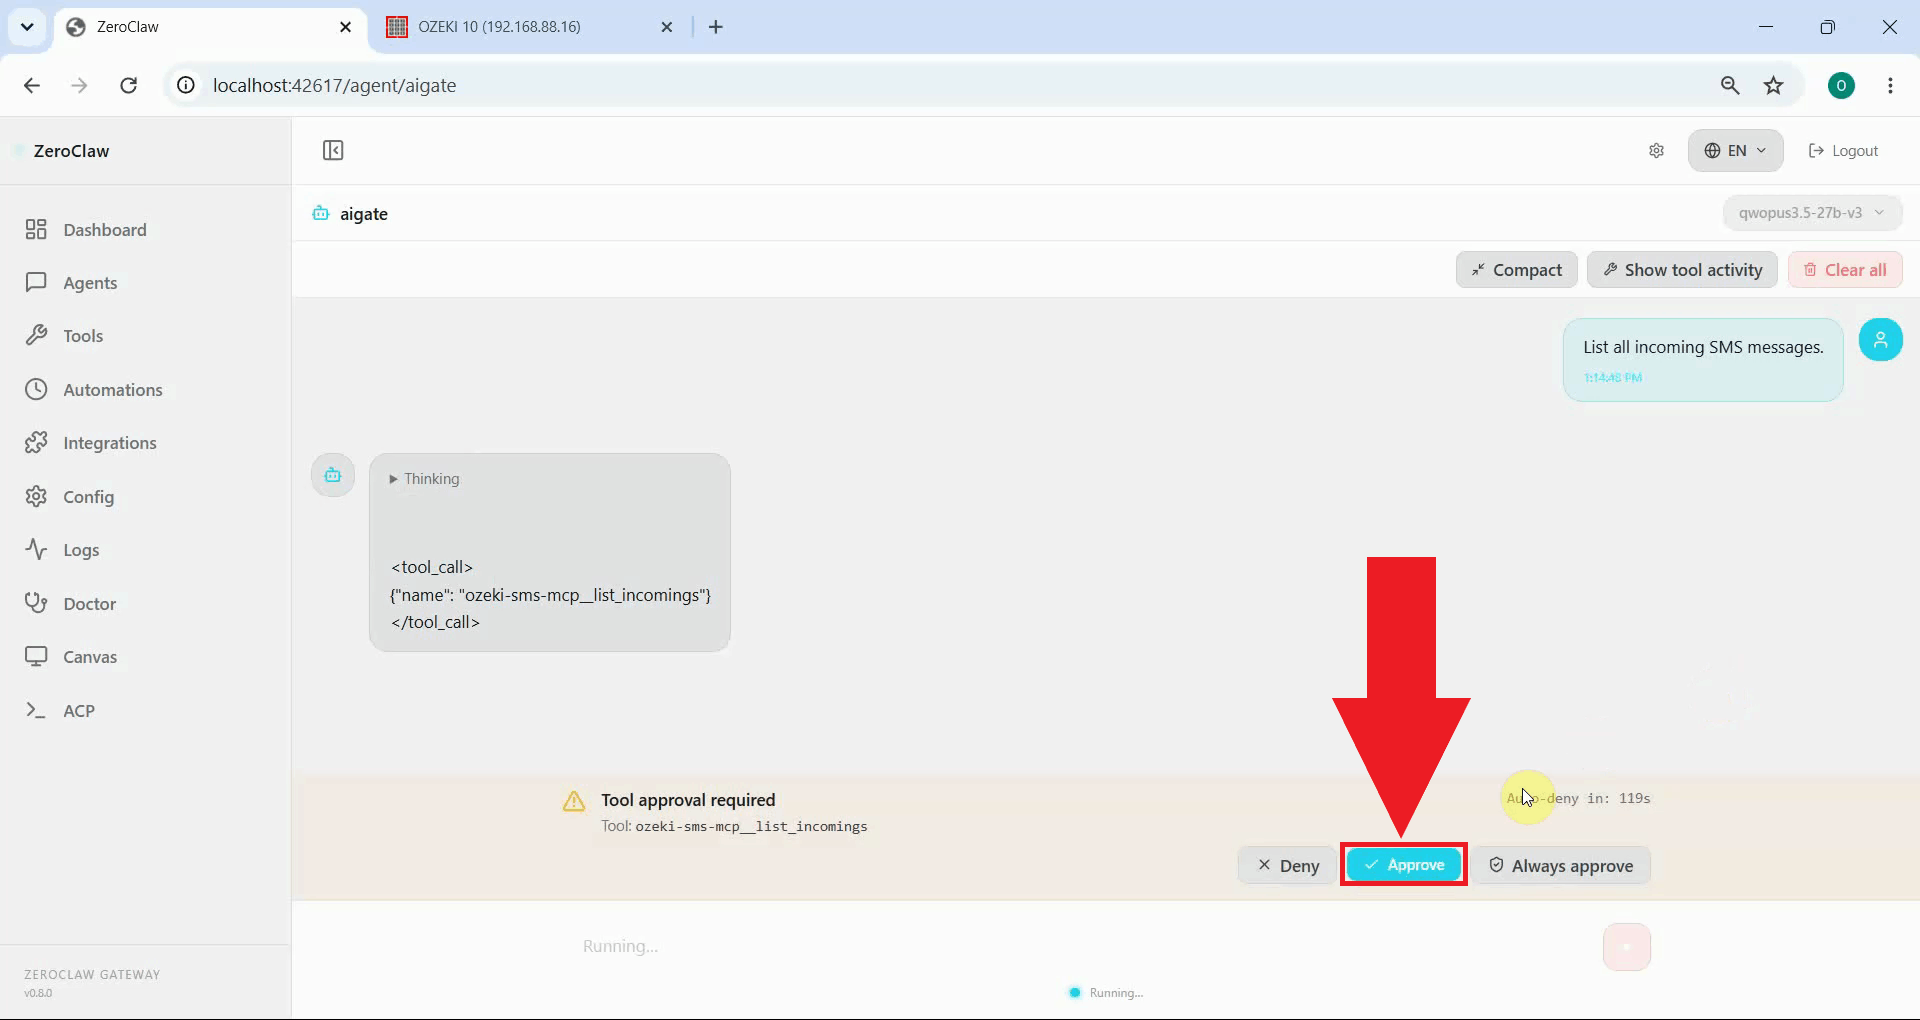Open the Dashboard page in sidebar

pos(86,230)
